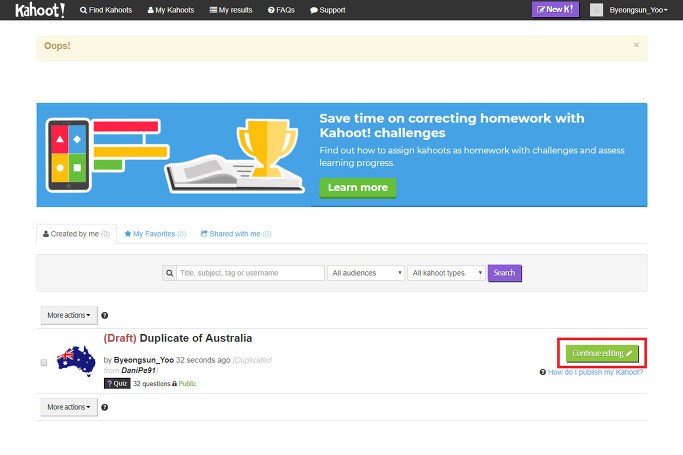683x455 pixels.
Task: Click the Kahoot! logo
Action: click(x=40, y=10)
